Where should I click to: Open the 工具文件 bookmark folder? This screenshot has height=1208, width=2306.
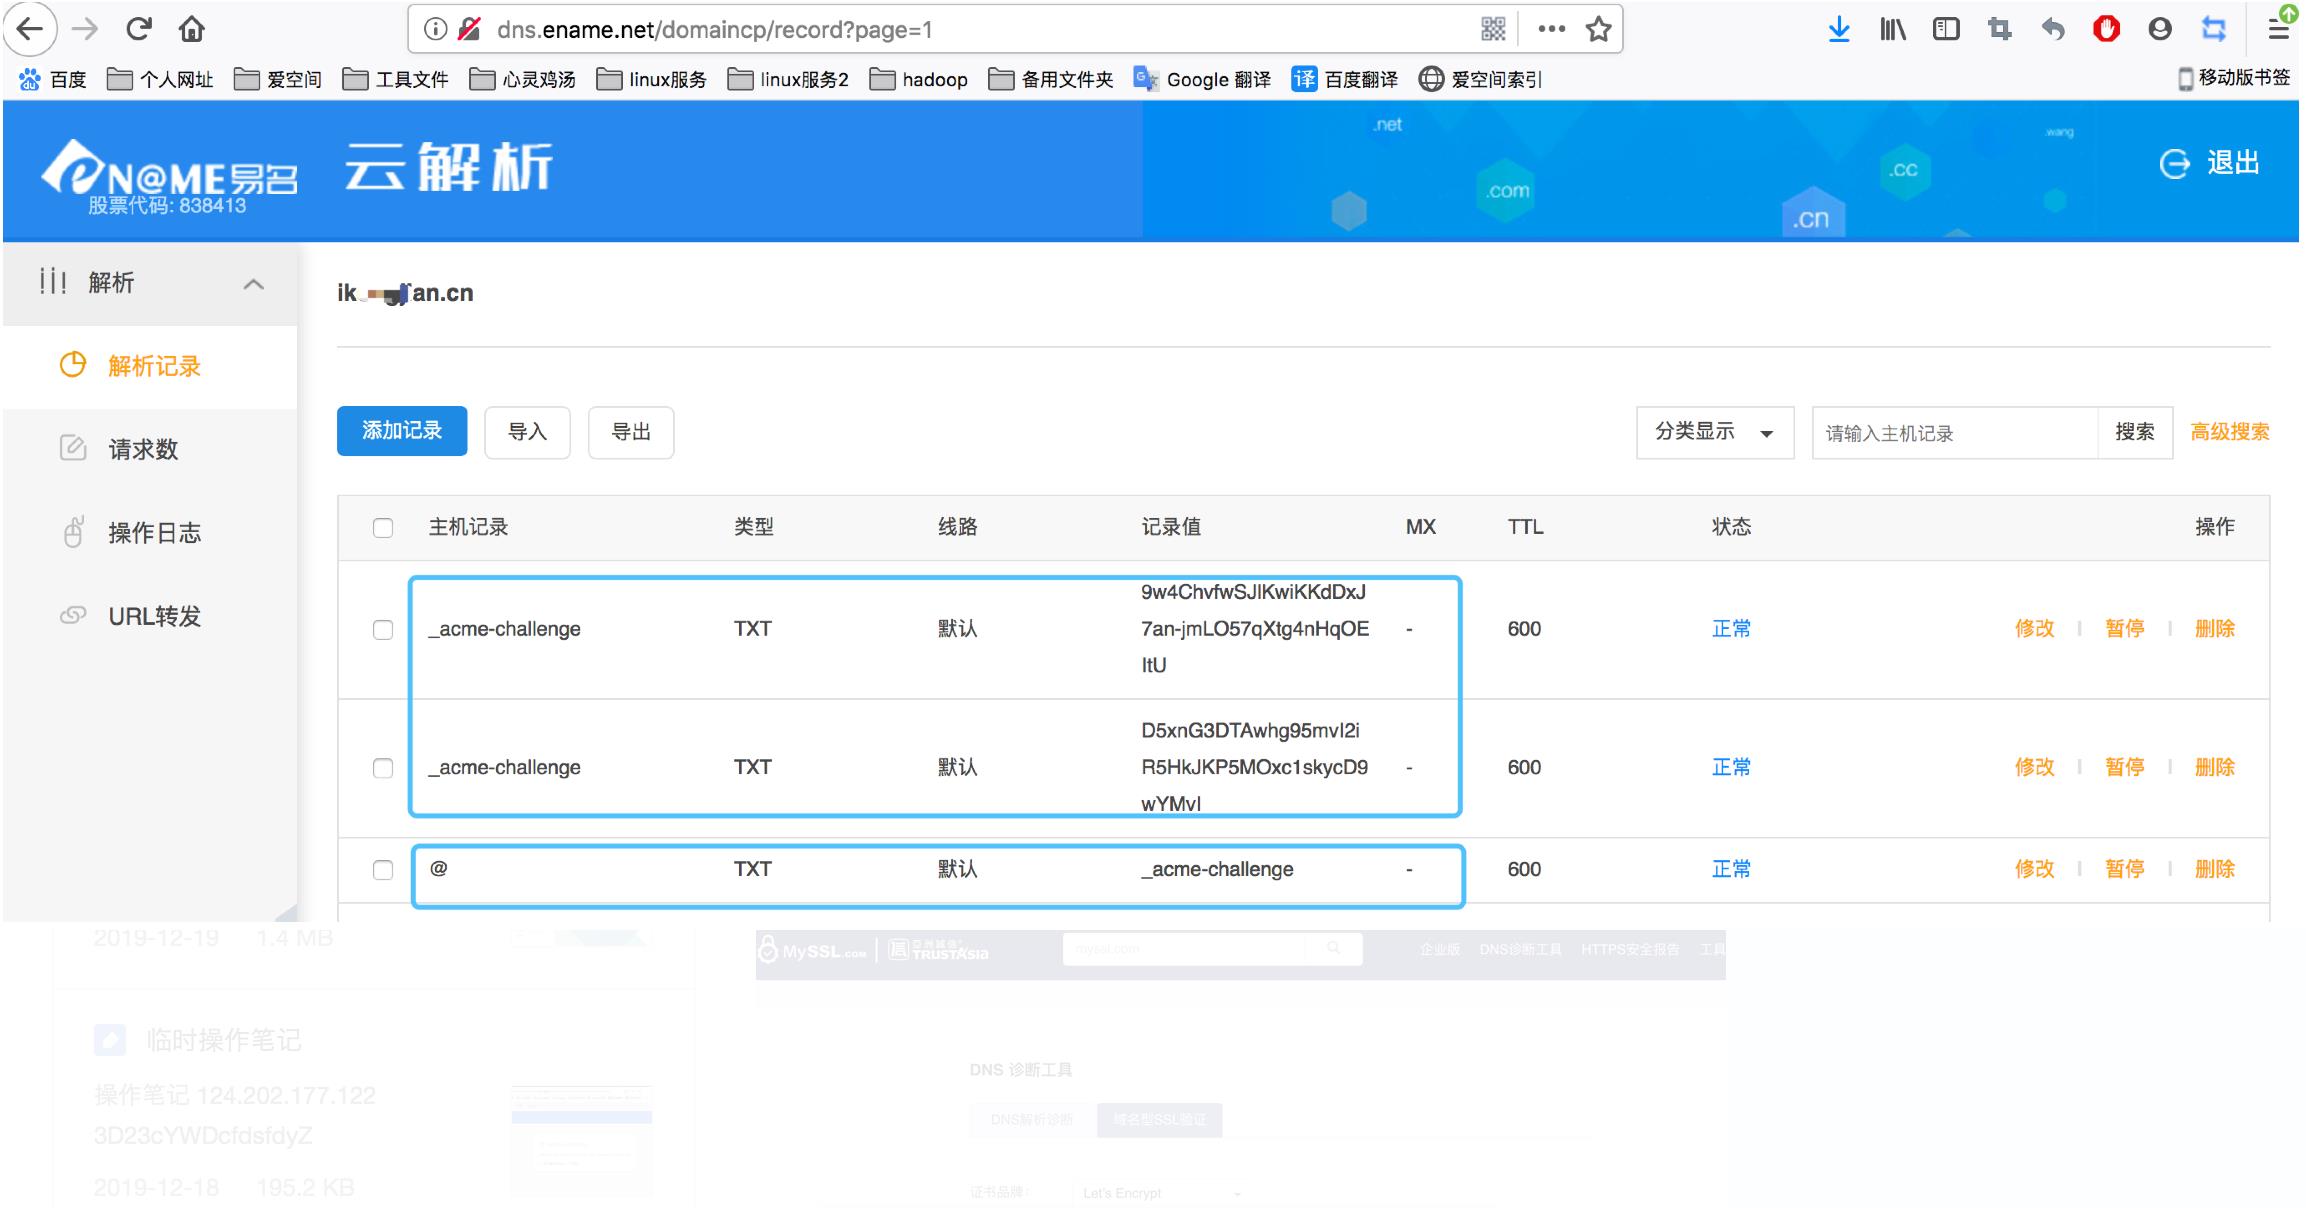click(x=395, y=79)
